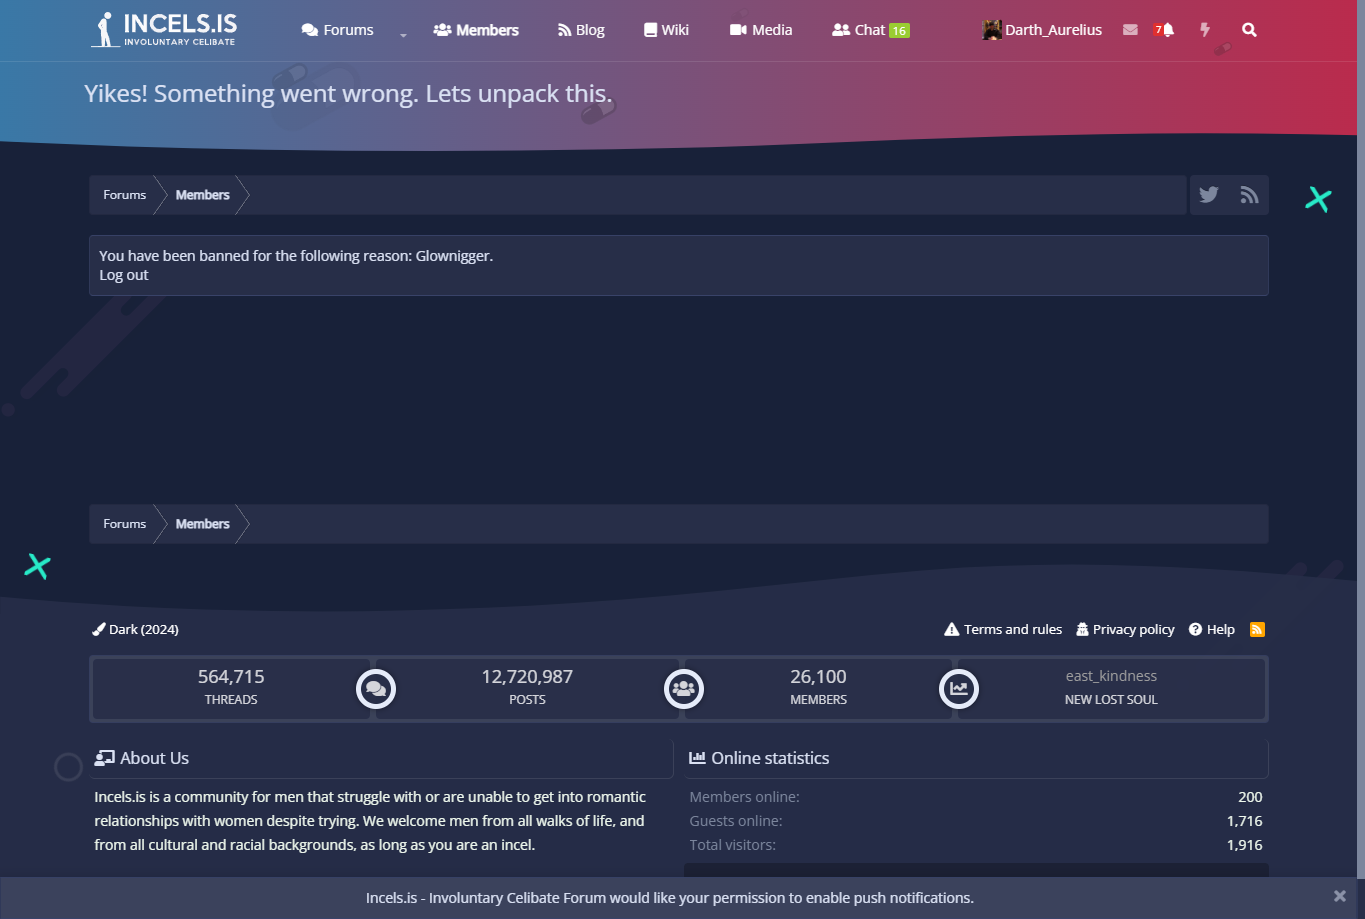Click the Incels.is site logo
The image size is (1365, 919).
click(x=166, y=30)
